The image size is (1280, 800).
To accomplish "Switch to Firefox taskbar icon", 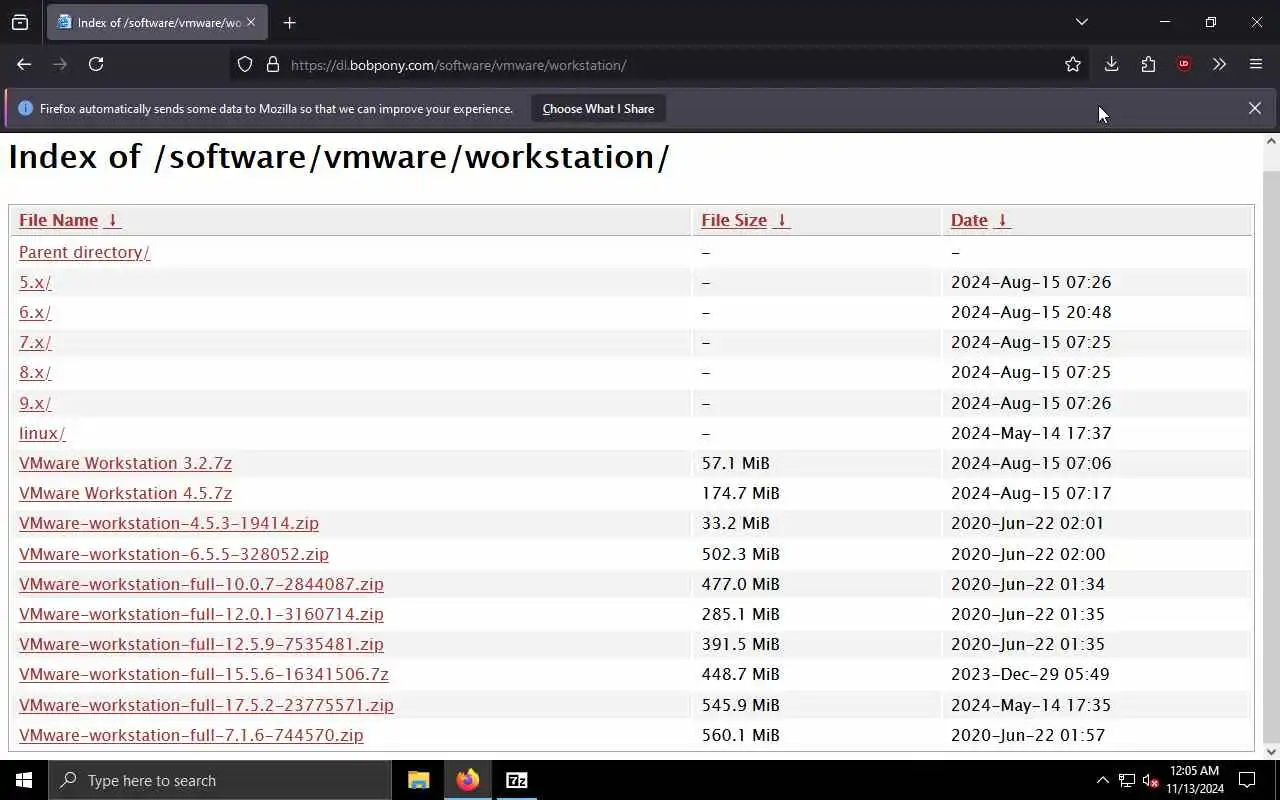I will pyautogui.click(x=468, y=780).
